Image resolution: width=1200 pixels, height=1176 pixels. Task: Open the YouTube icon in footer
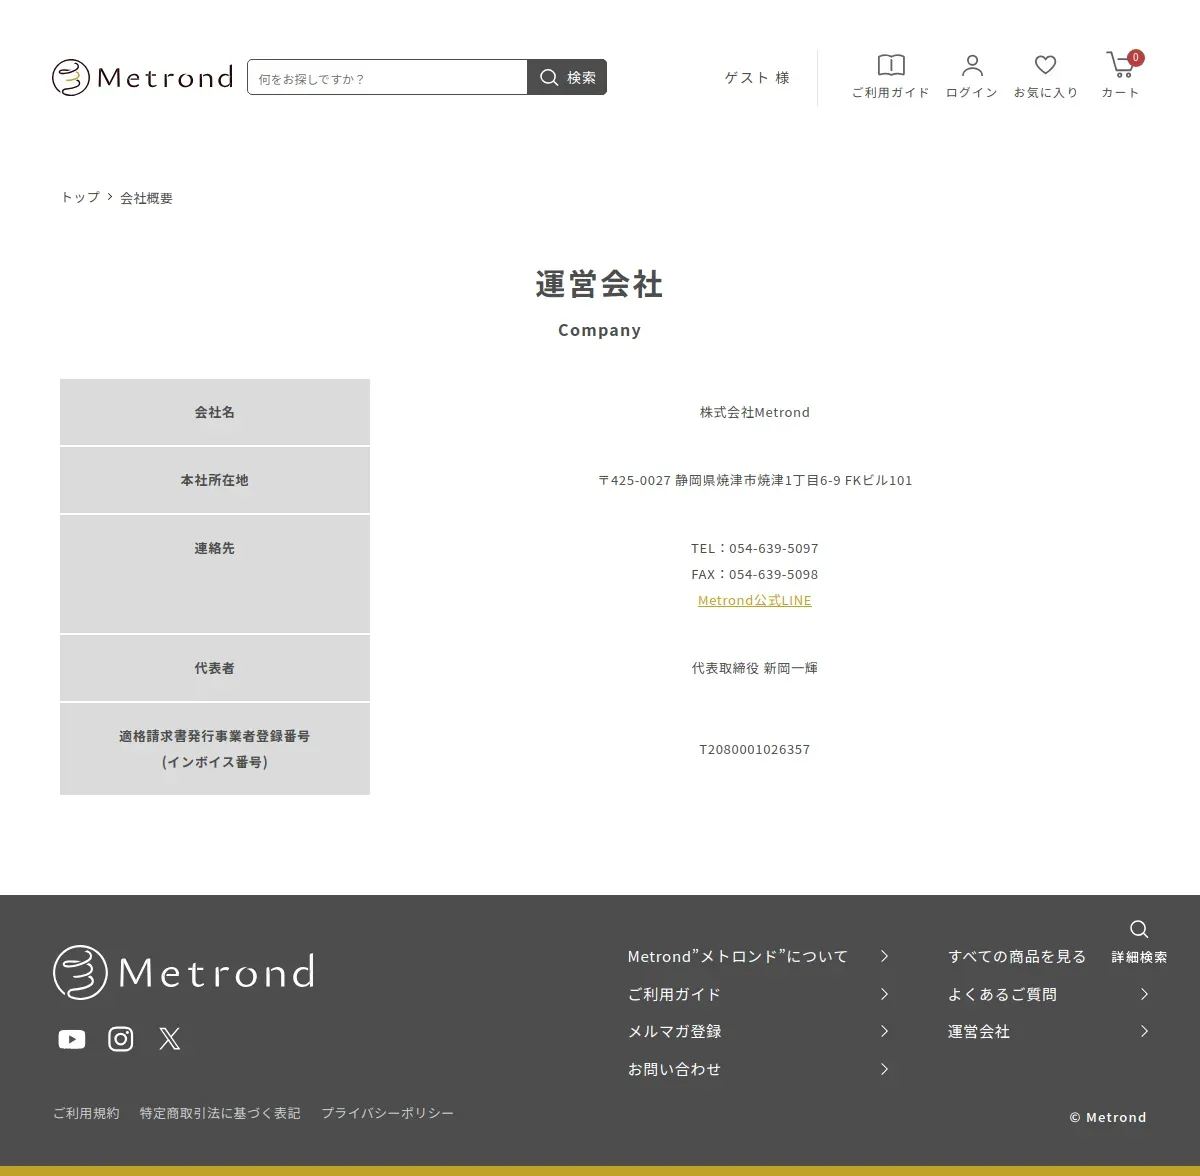(72, 1039)
